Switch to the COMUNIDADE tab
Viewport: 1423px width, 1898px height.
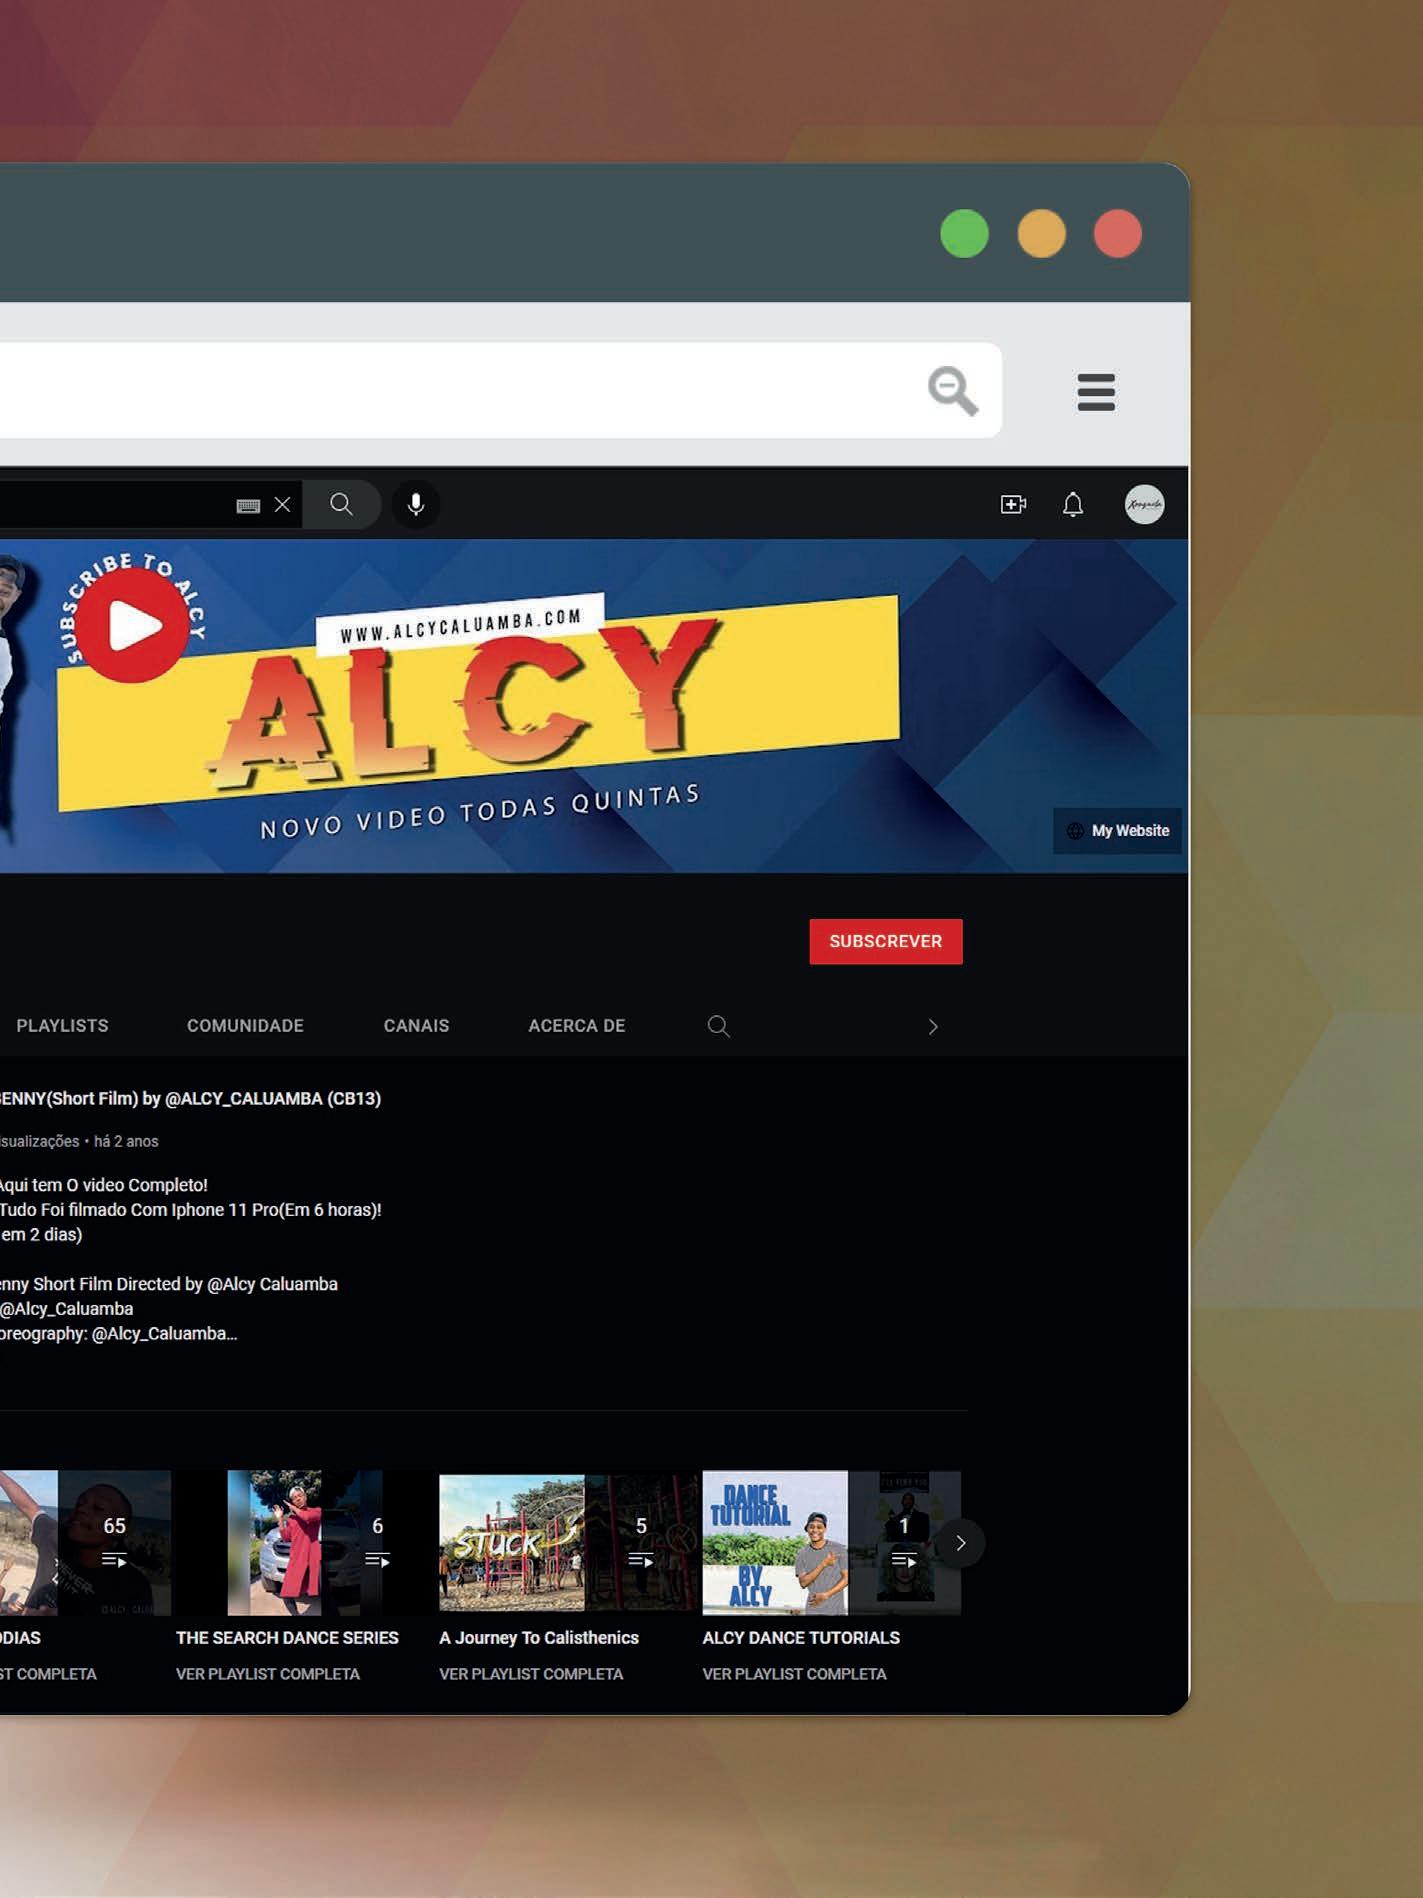[245, 1025]
